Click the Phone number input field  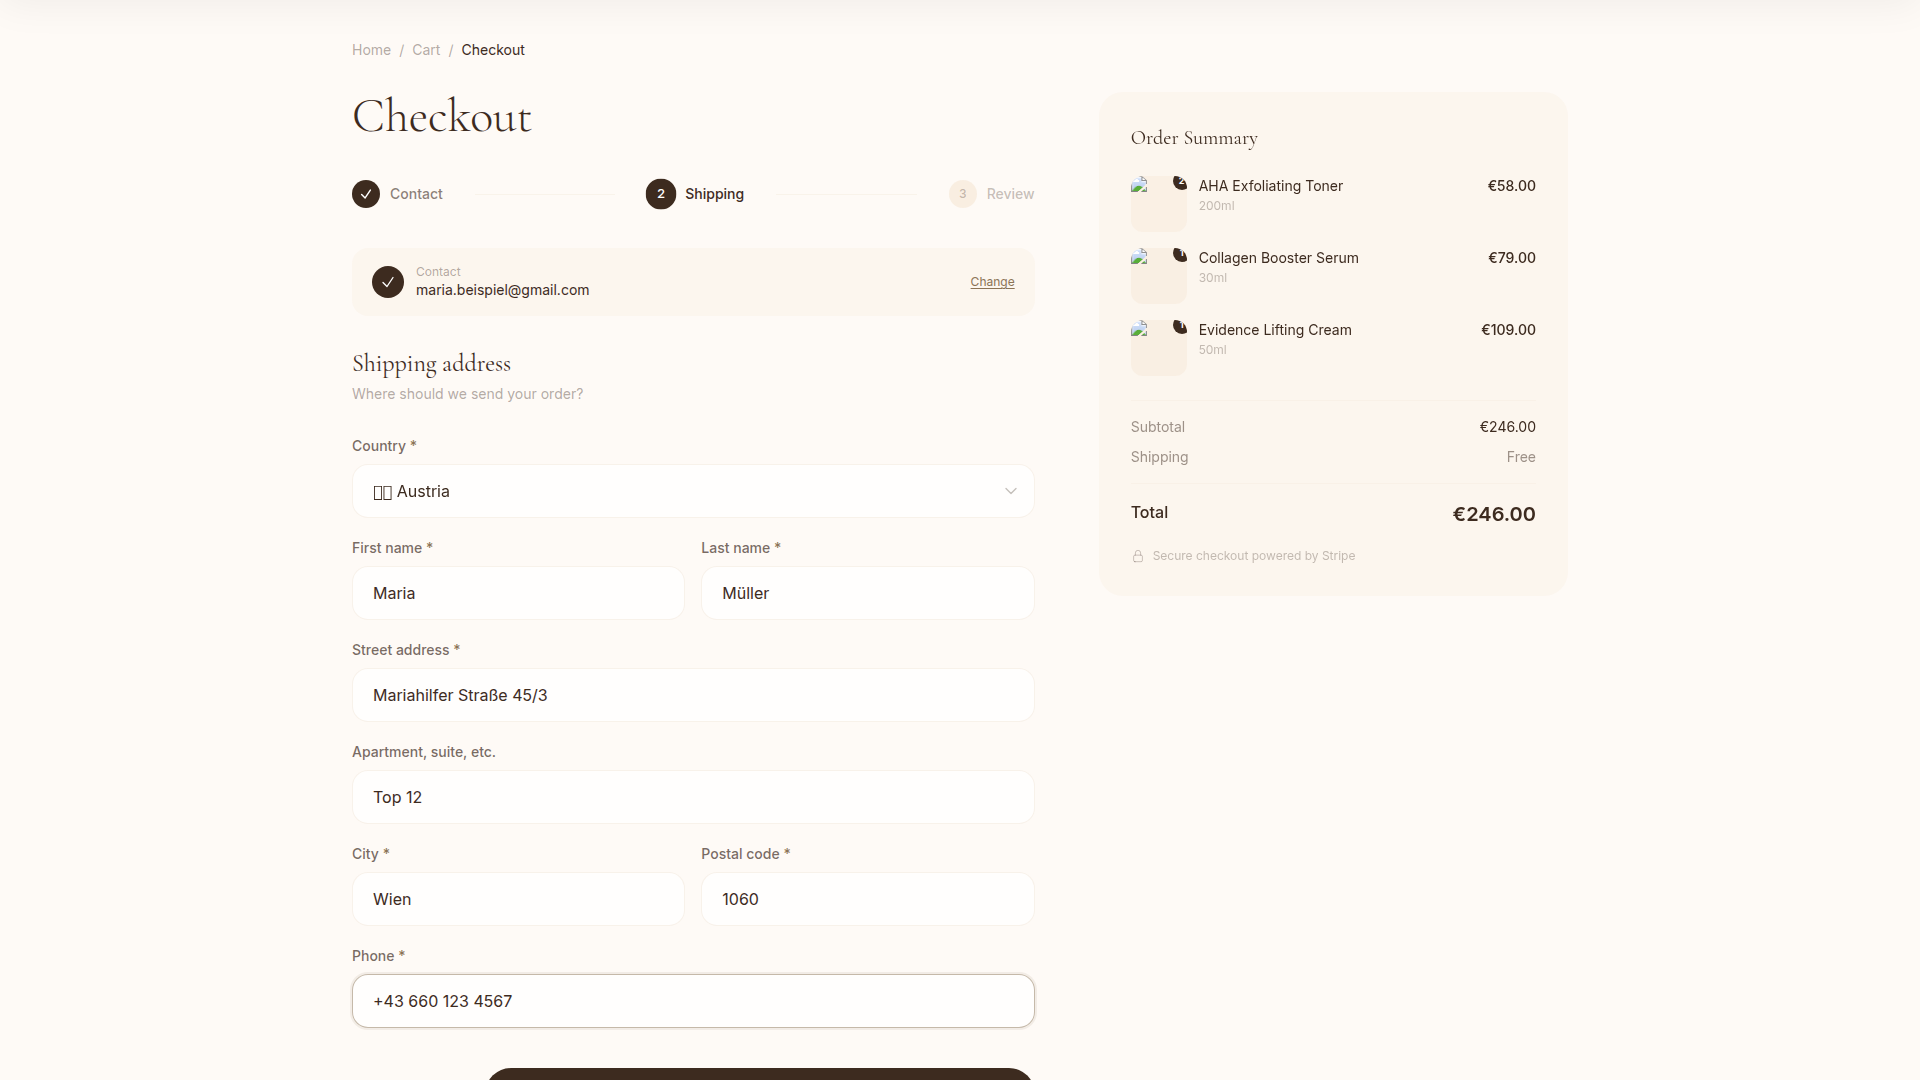pos(692,1001)
